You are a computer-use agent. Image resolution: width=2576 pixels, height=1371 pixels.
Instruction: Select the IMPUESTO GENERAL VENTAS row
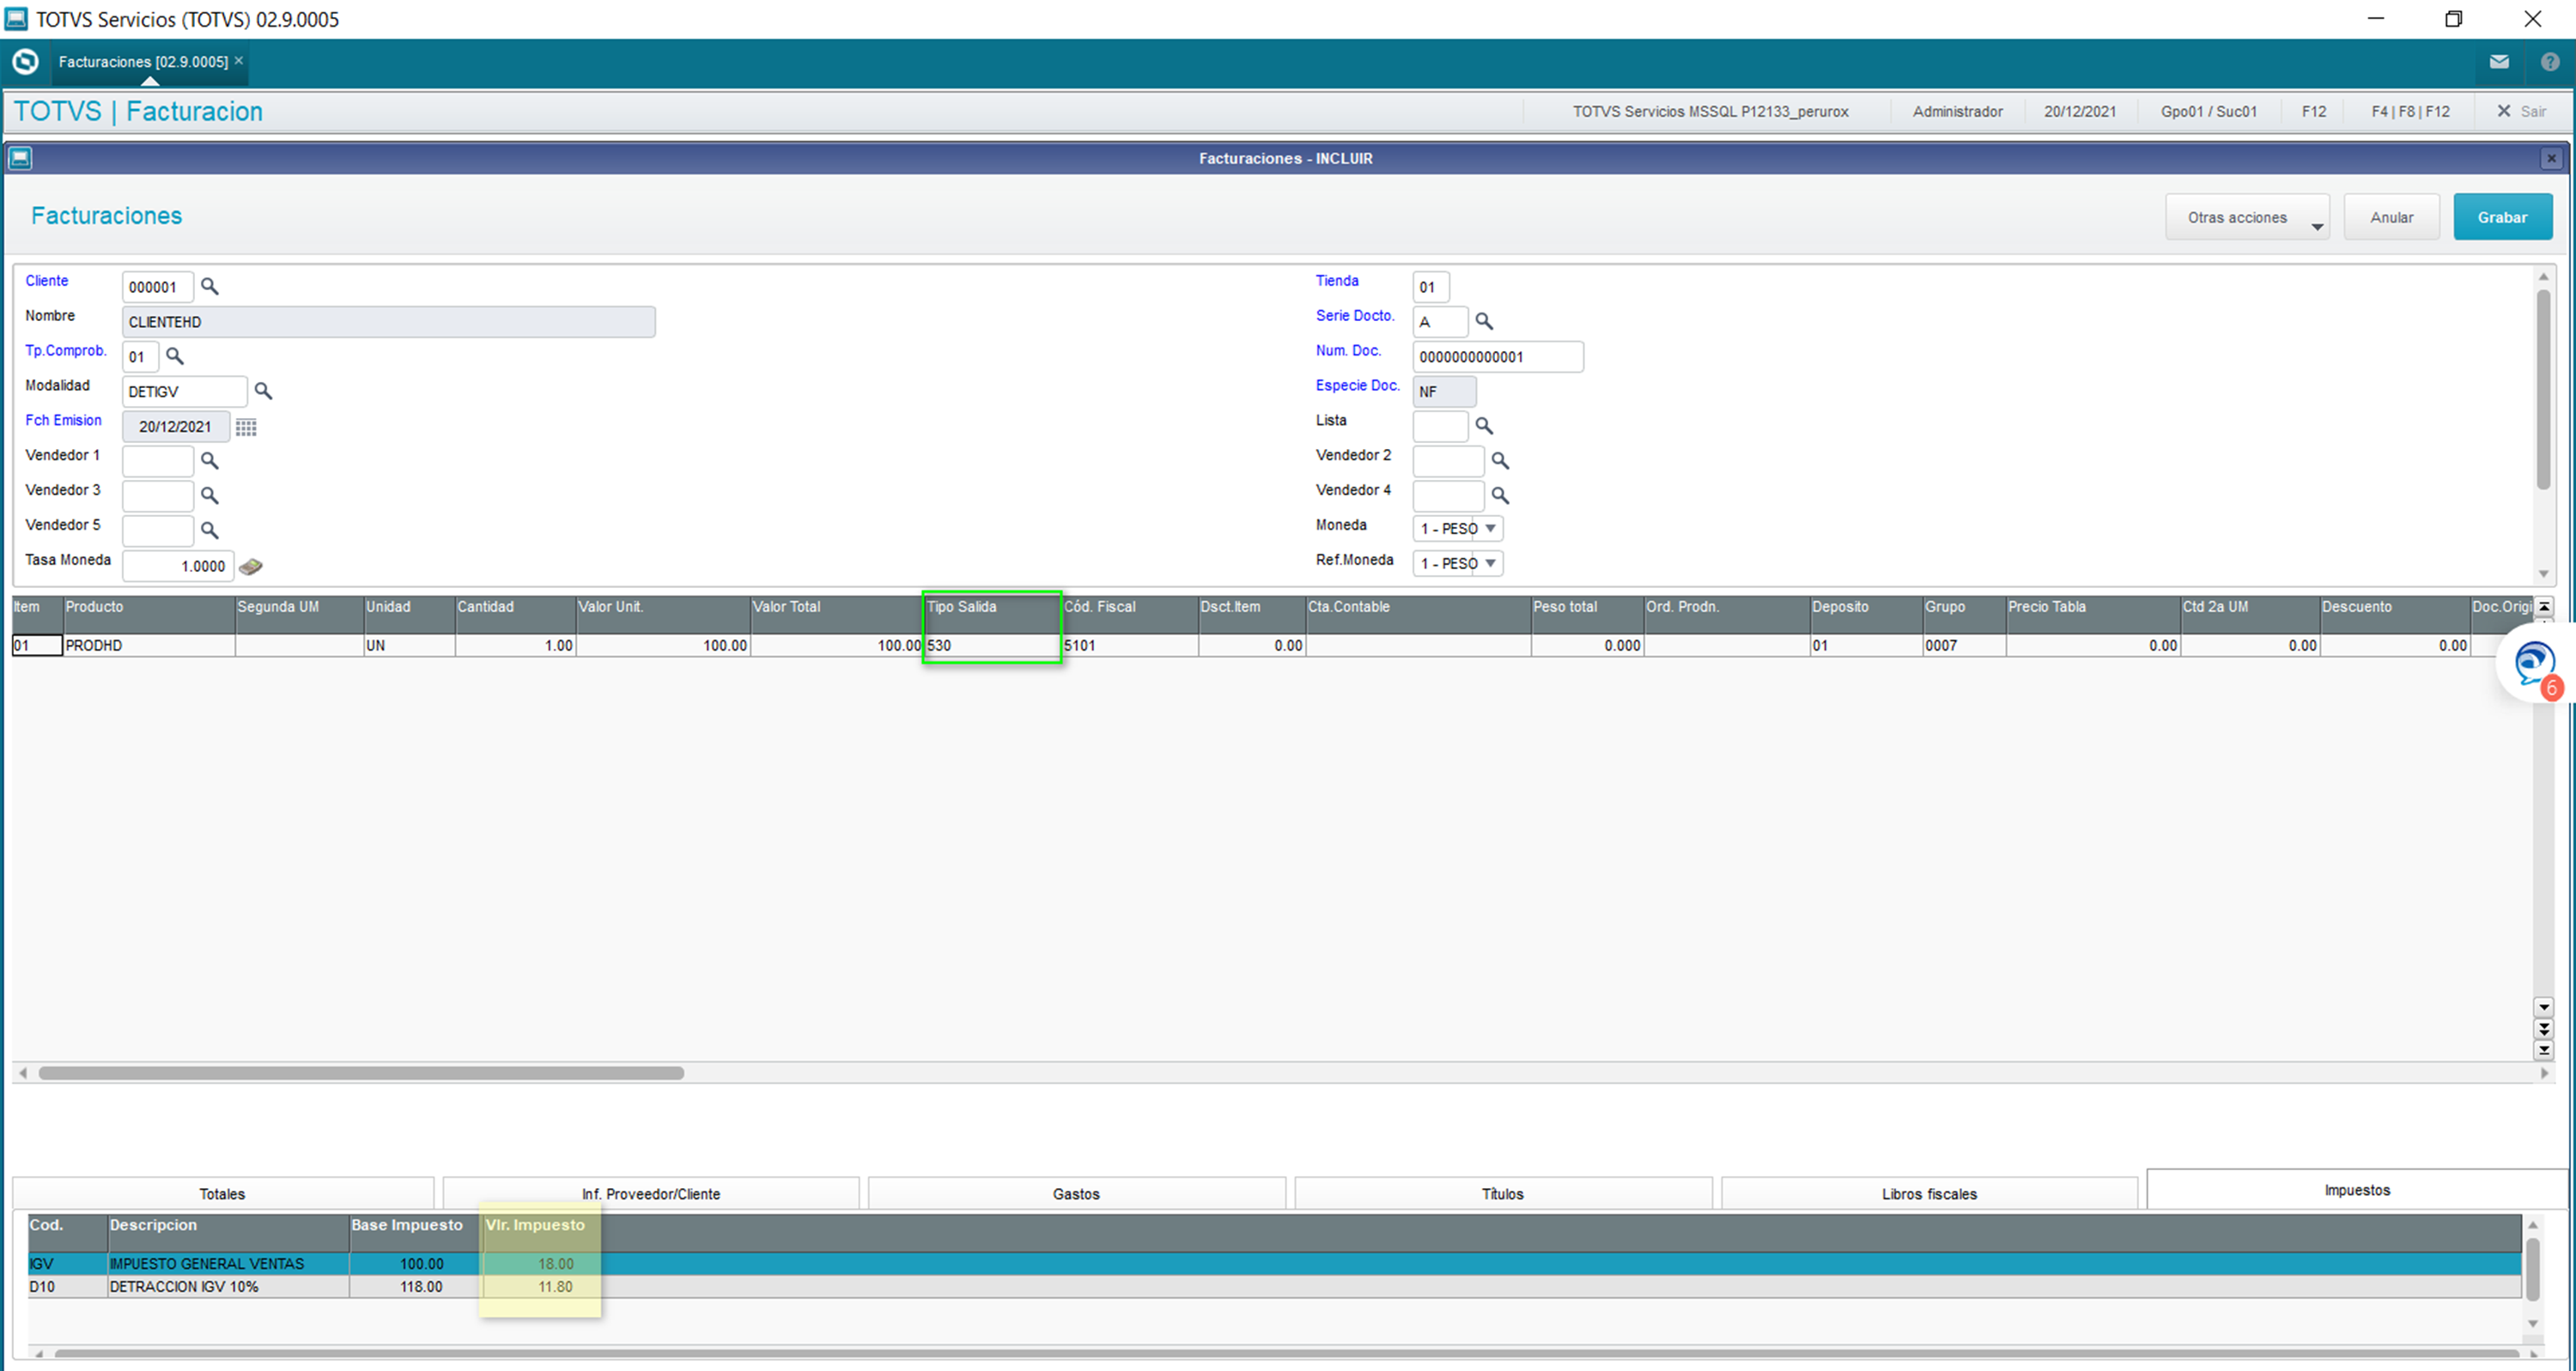(x=1274, y=1264)
